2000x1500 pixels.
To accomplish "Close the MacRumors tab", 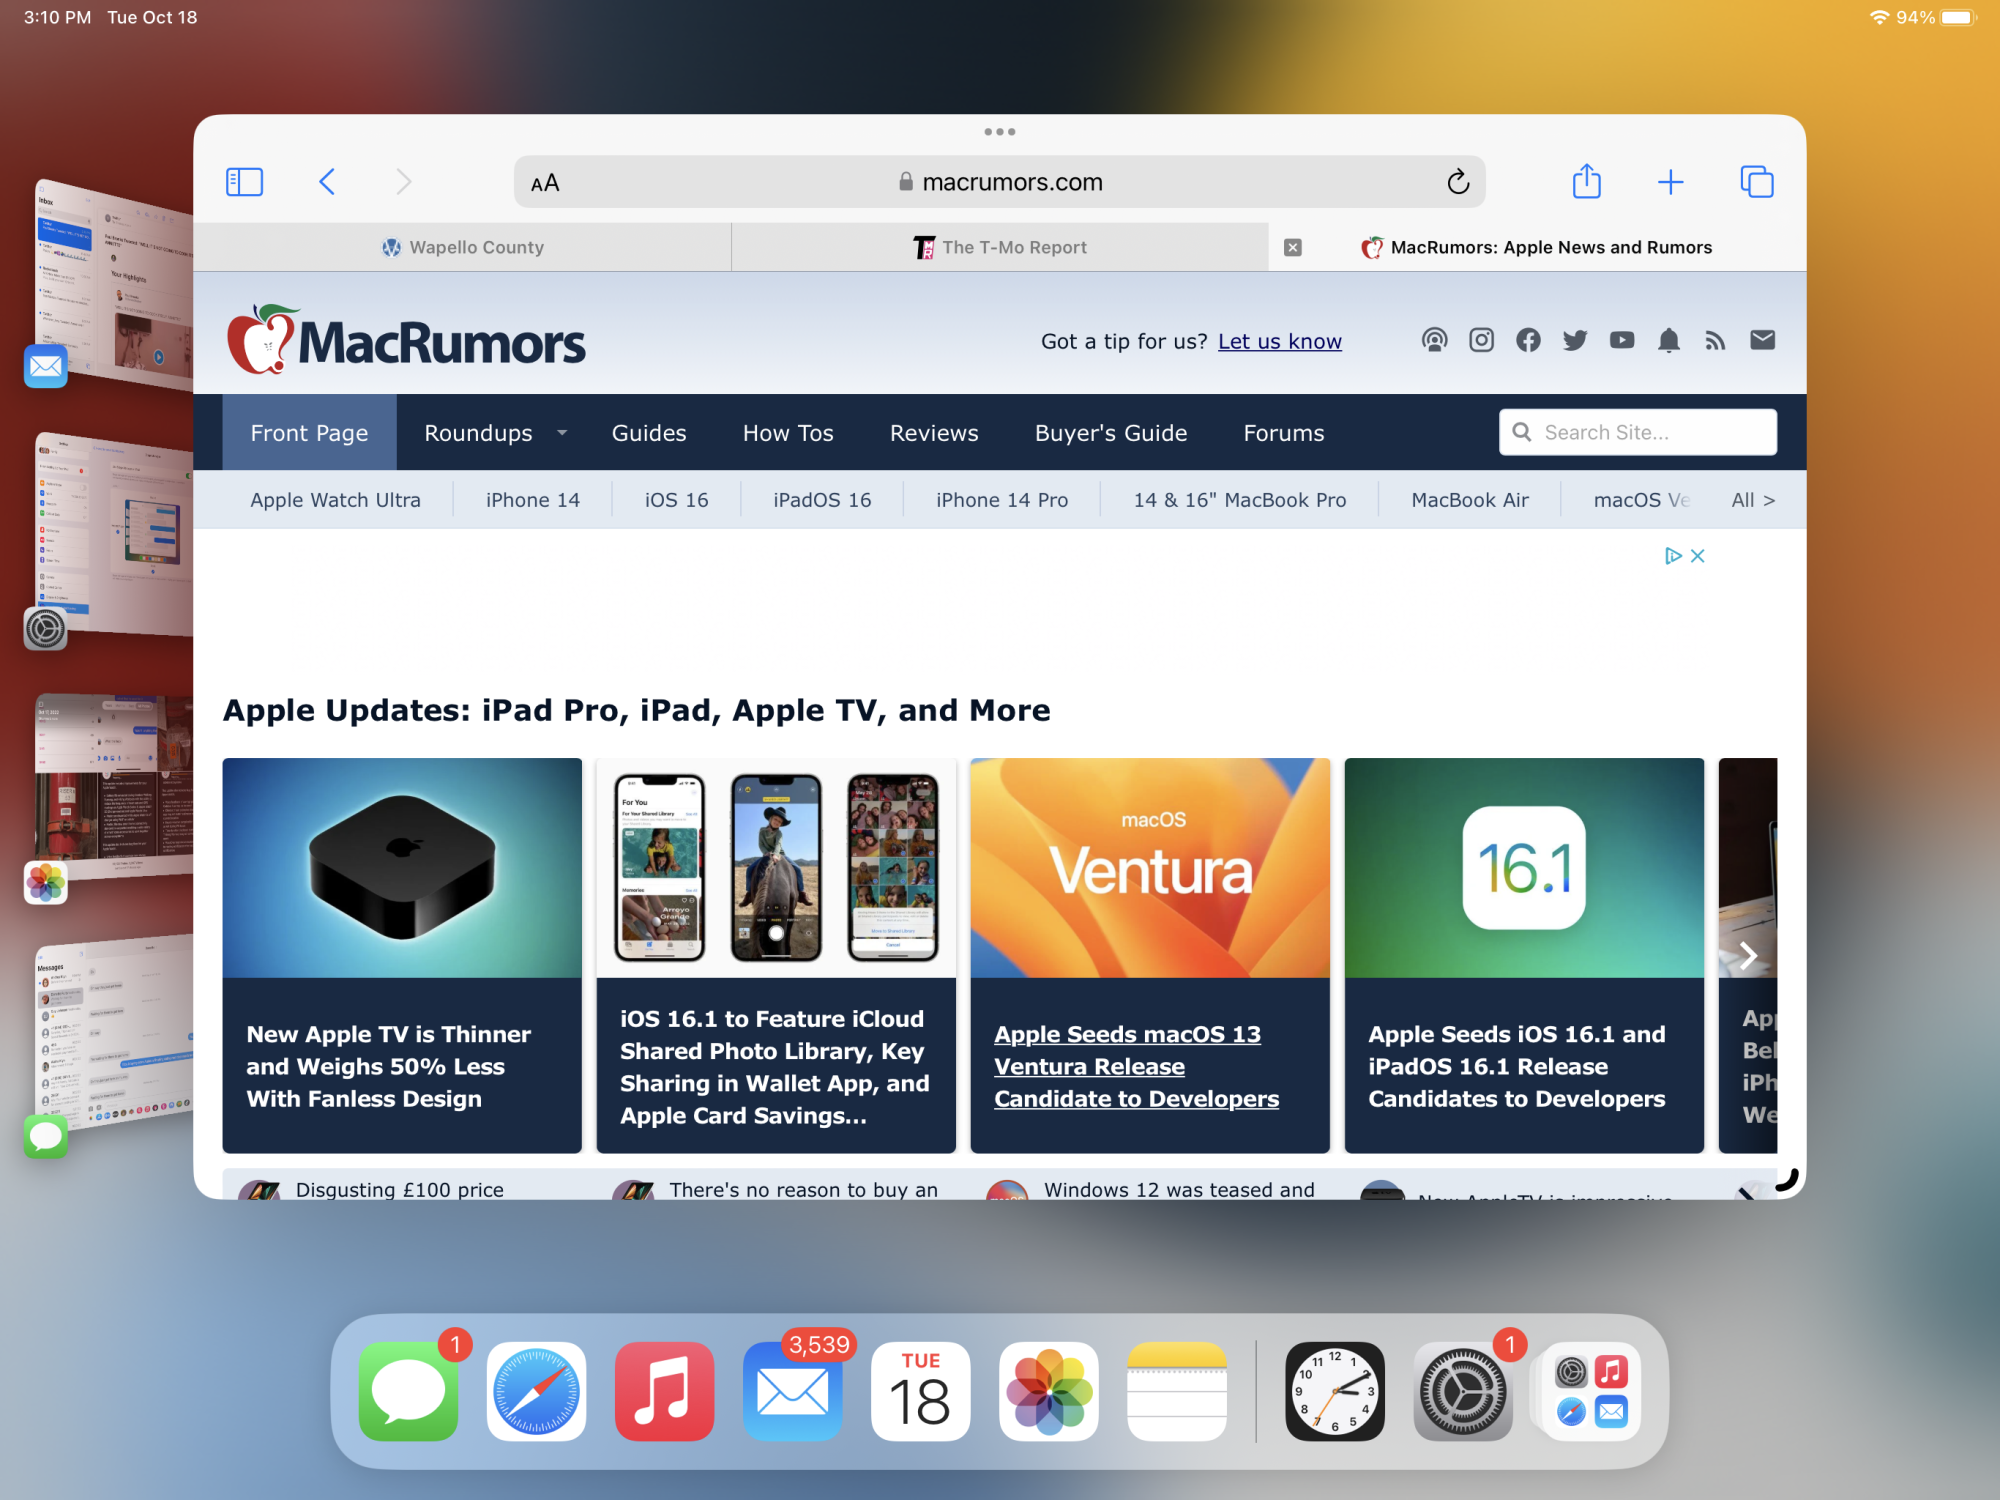I will click(x=1293, y=247).
